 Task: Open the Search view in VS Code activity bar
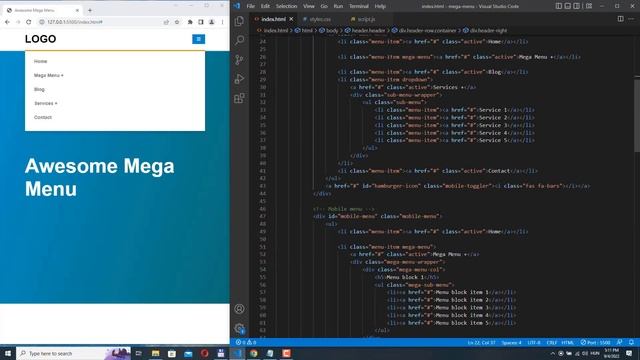pos(240,40)
